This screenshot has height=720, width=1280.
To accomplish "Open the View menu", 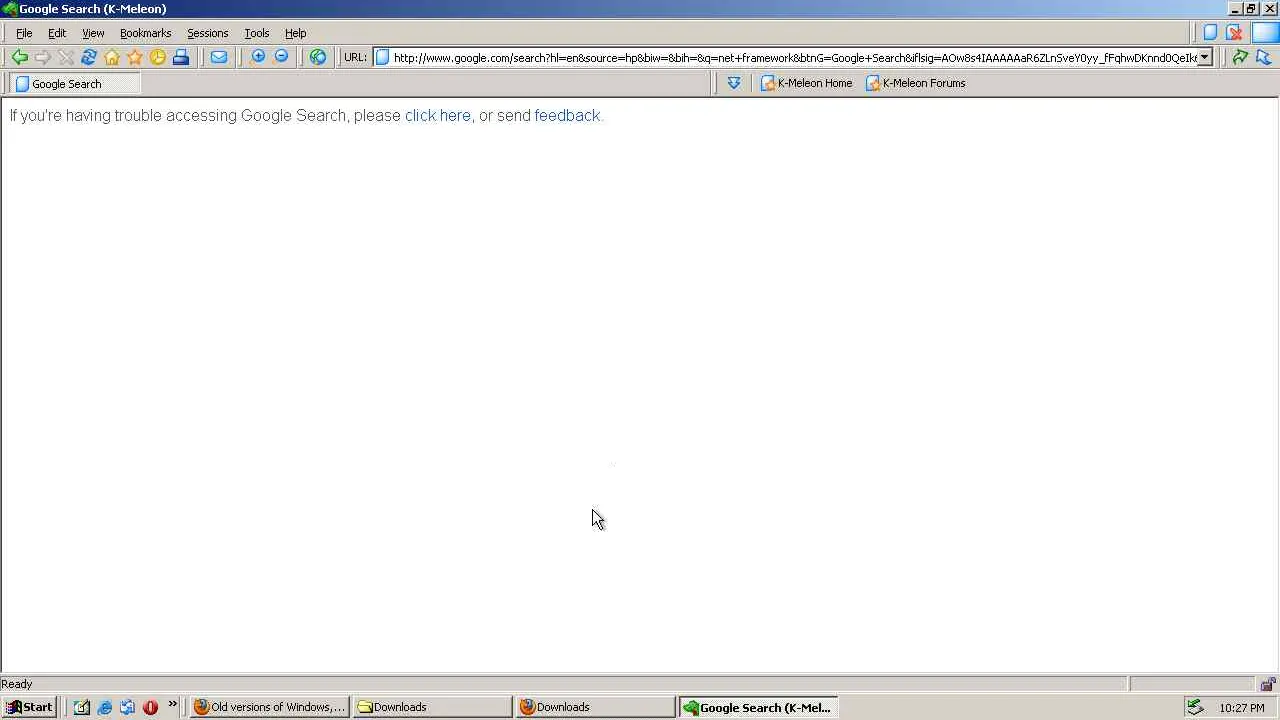I will click(x=93, y=33).
